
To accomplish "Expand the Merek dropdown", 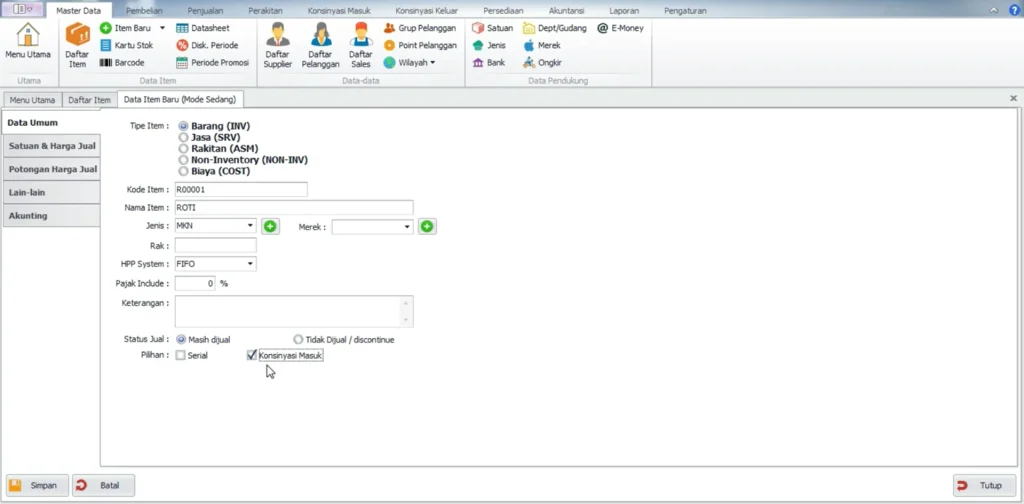I will tap(407, 227).
